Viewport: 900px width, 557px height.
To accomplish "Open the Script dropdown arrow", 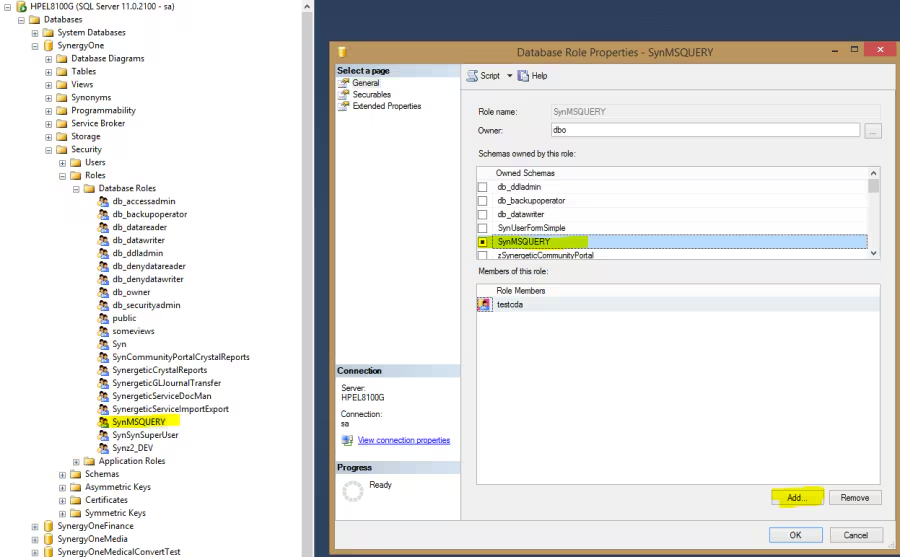I will (509, 76).
